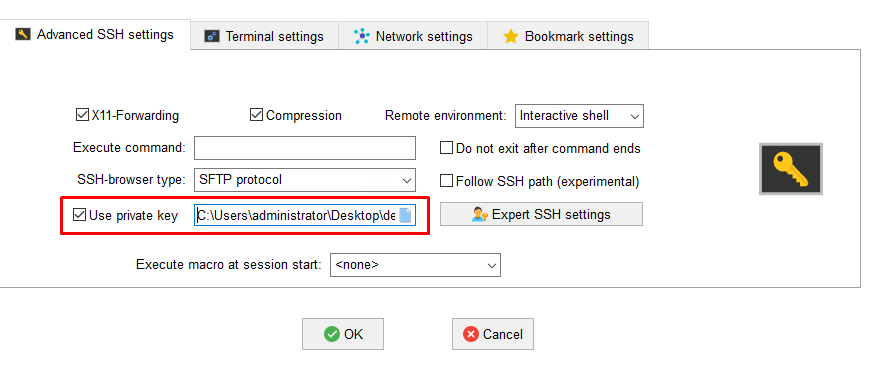Toggle the Use private key checkbox
Viewport: 874px width, 370px height.
[80, 215]
